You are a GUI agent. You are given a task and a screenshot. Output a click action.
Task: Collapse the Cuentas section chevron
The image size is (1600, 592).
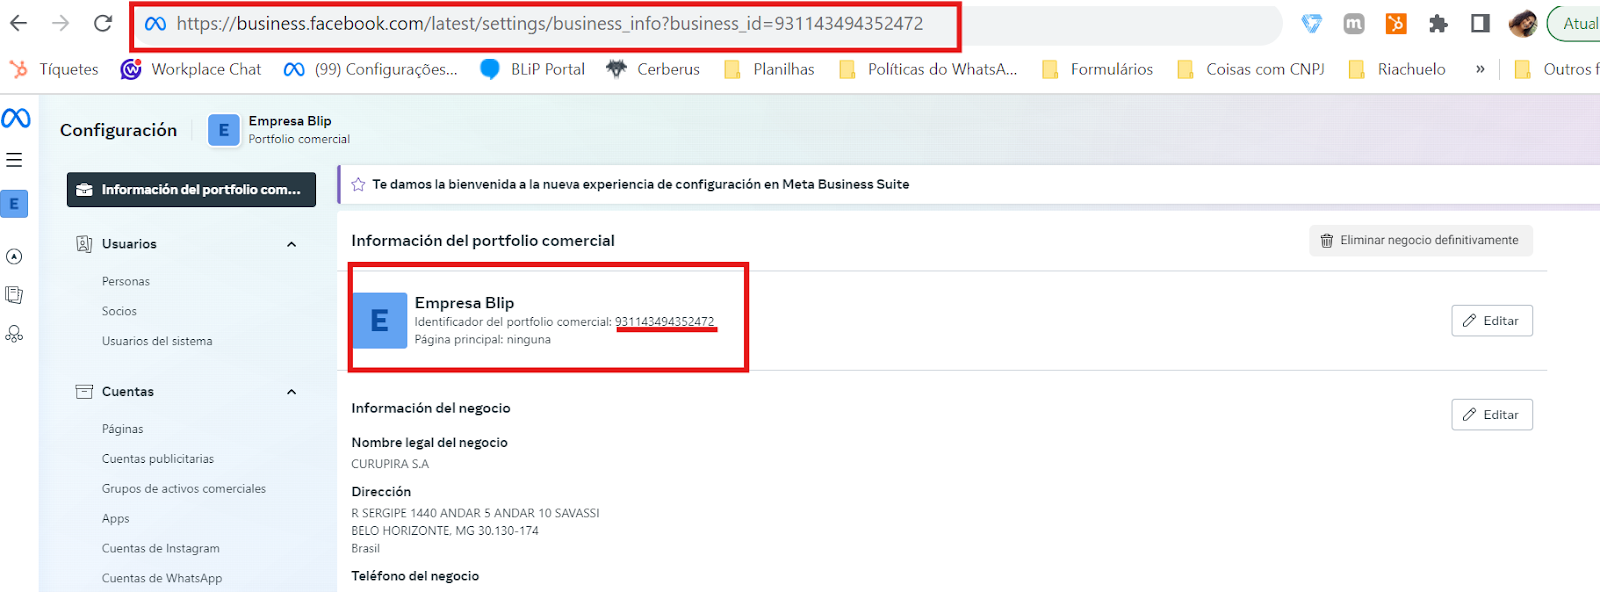pos(292,392)
